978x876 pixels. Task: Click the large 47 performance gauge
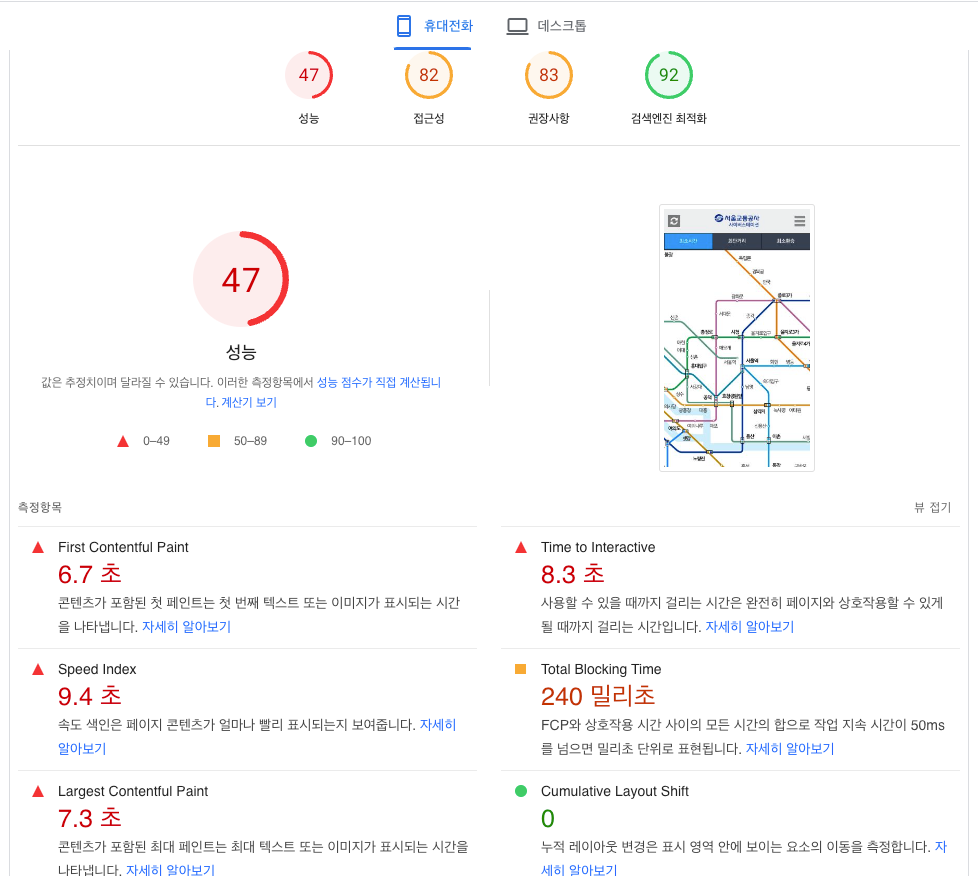pyautogui.click(x=241, y=279)
